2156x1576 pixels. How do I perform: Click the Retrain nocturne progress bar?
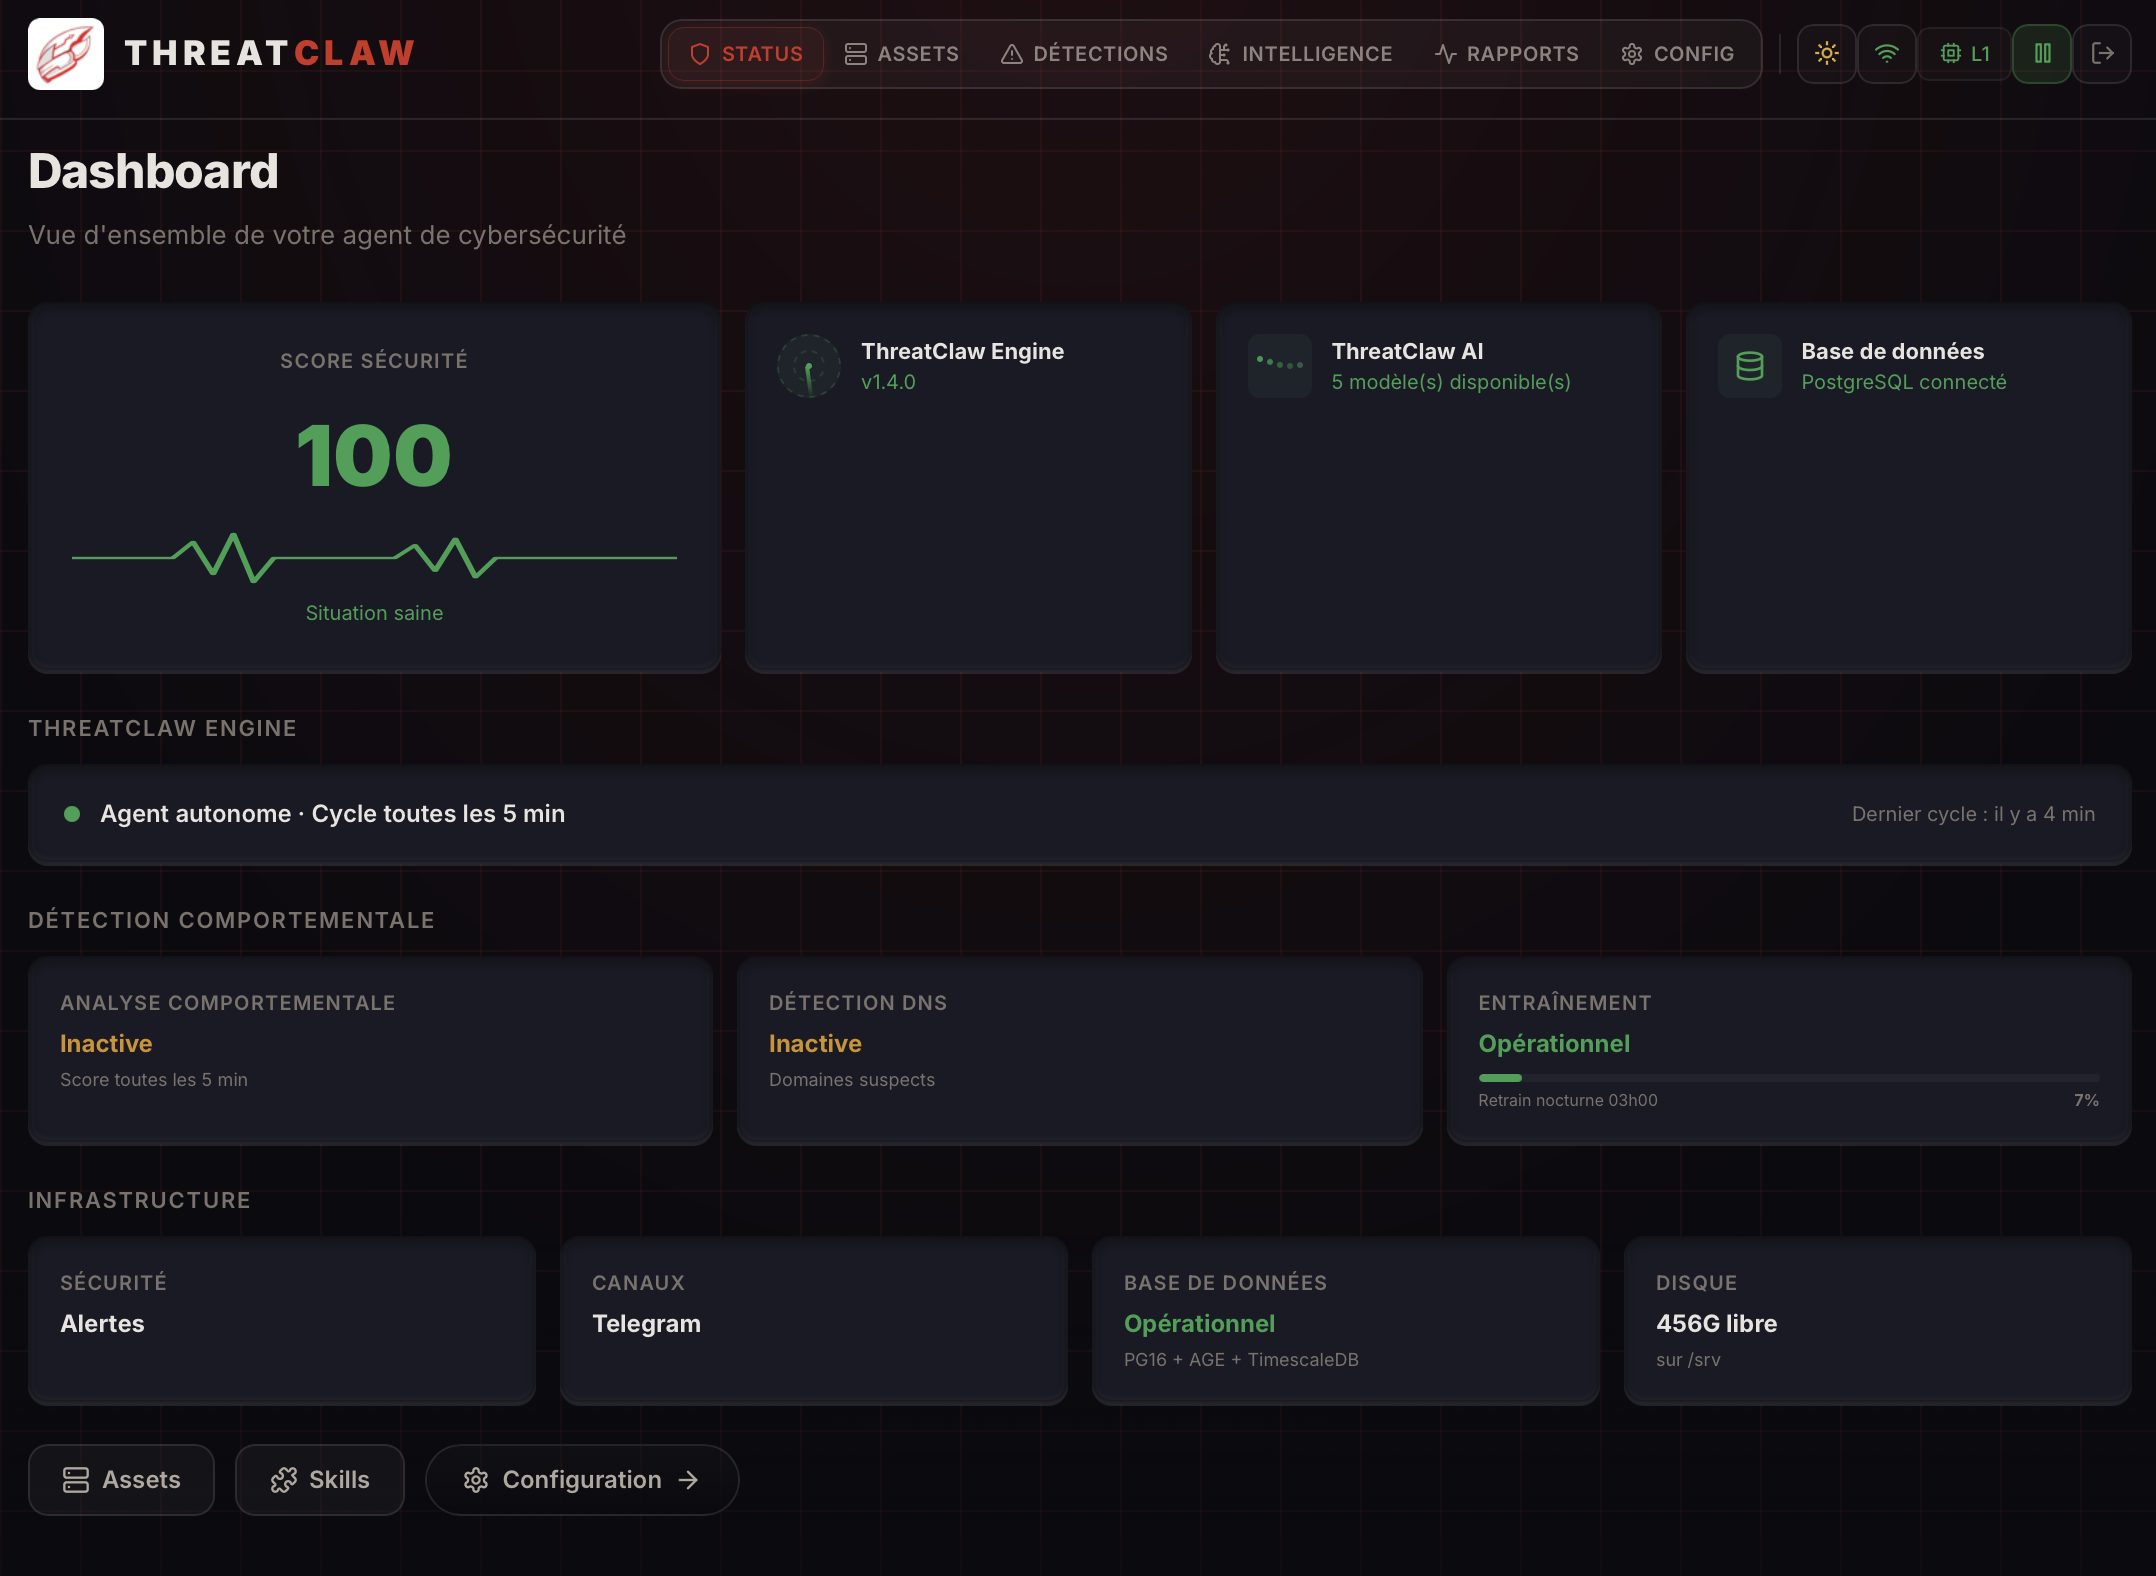[1789, 1078]
